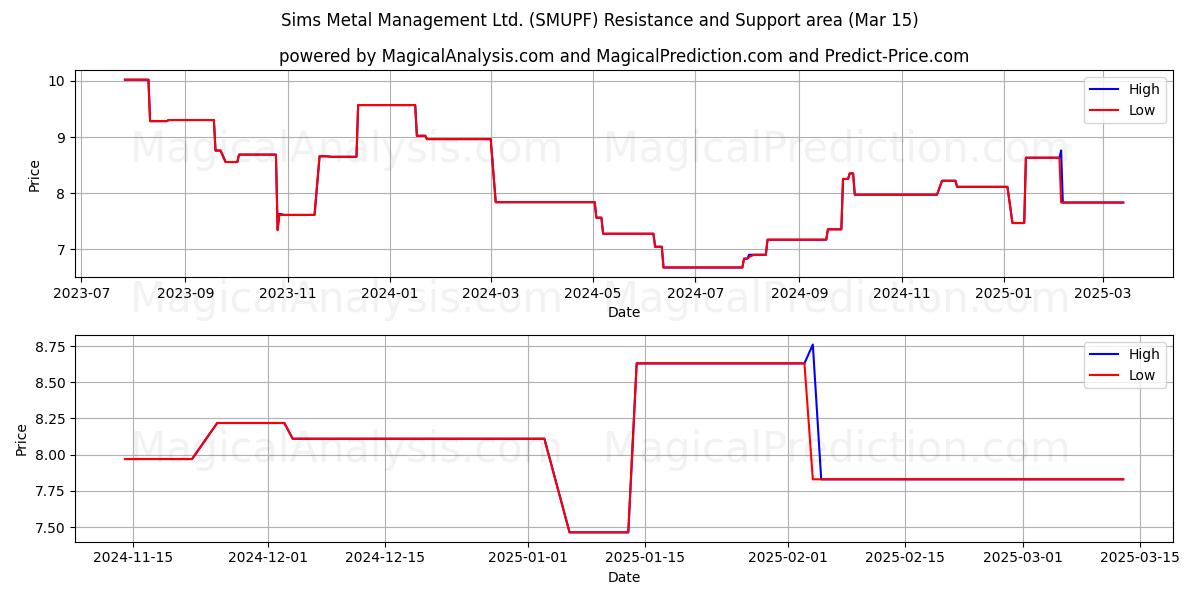Click the 2023-07 tick label
The height and width of the screenshot is (600, 1200).
(x=80, y=294)
